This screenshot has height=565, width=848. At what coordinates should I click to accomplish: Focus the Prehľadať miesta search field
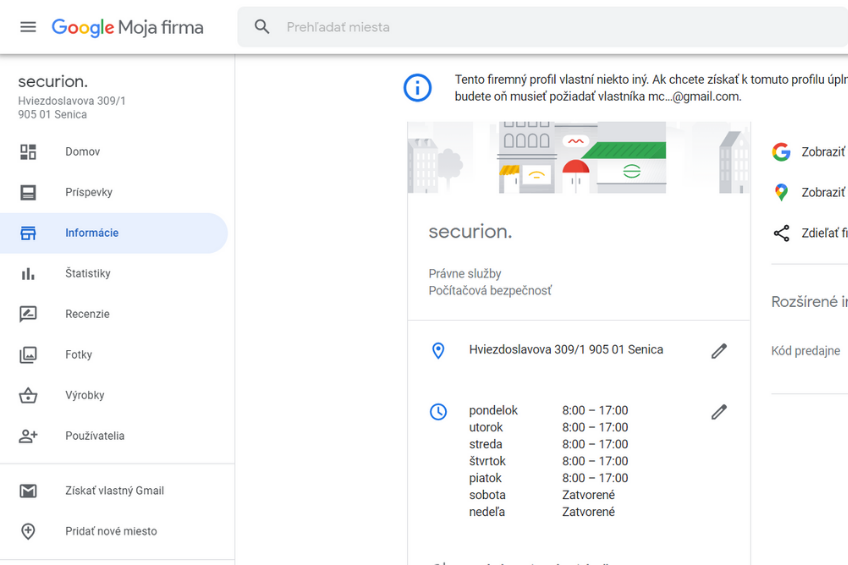coord(542,27)
